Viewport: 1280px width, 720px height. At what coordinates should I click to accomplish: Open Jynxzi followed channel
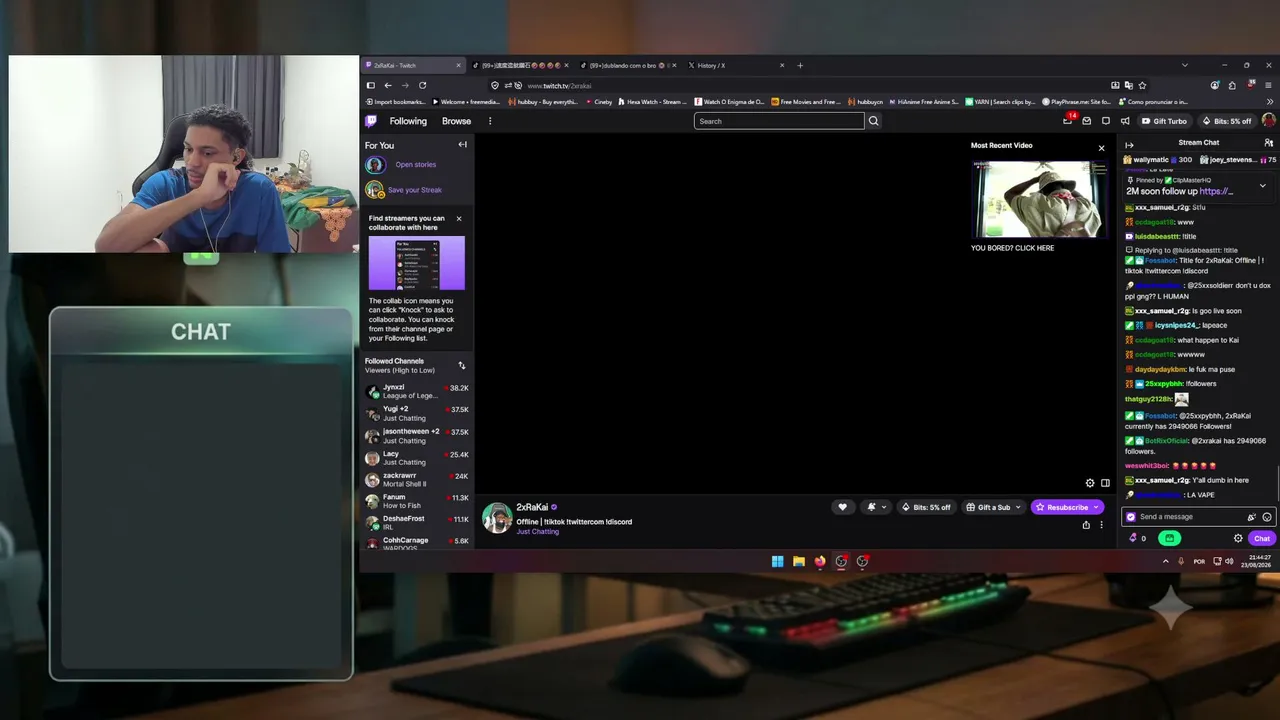(417, 391)
